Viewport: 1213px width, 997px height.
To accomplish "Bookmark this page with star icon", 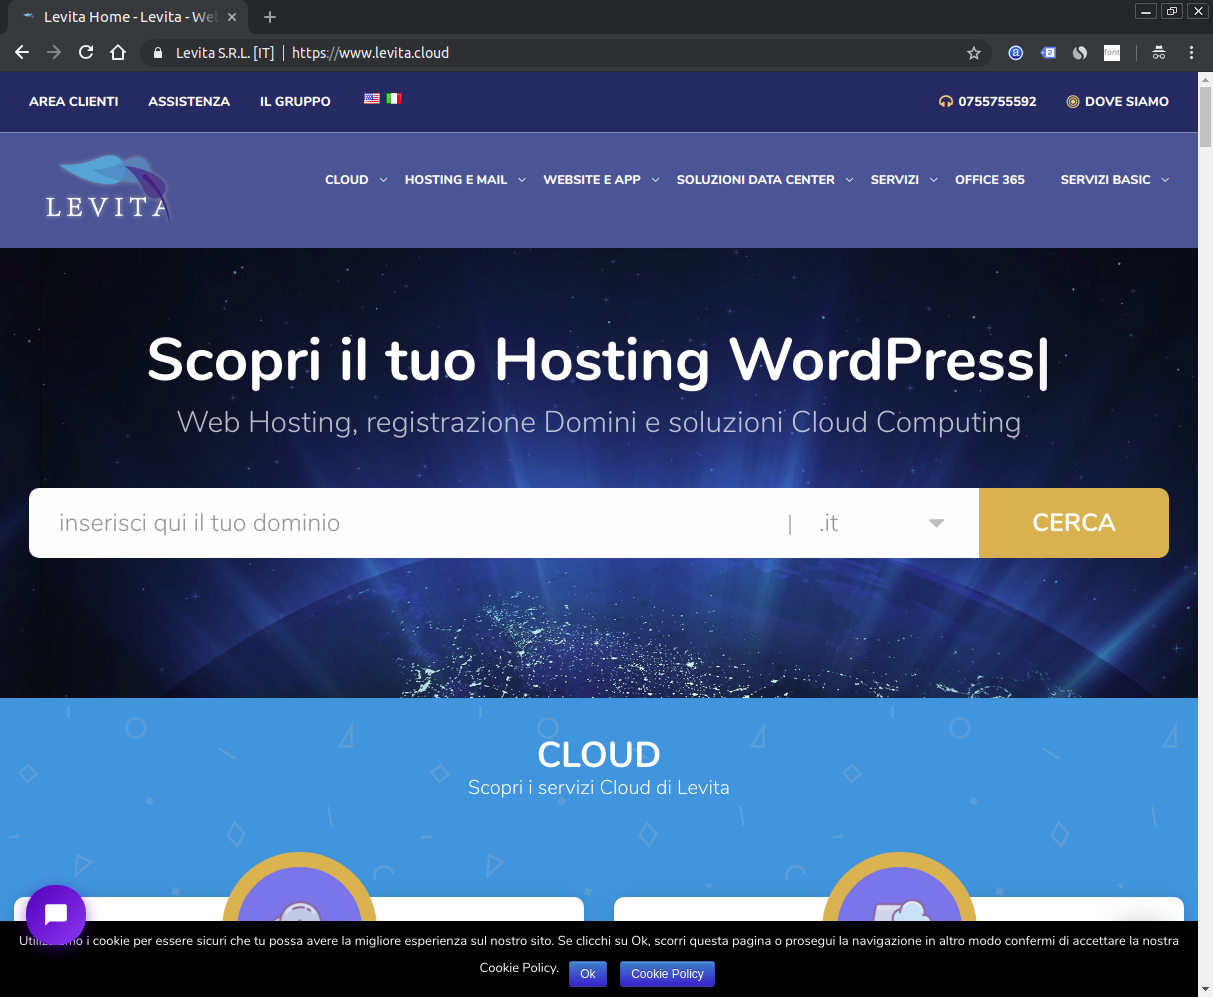I will point(974,53).
